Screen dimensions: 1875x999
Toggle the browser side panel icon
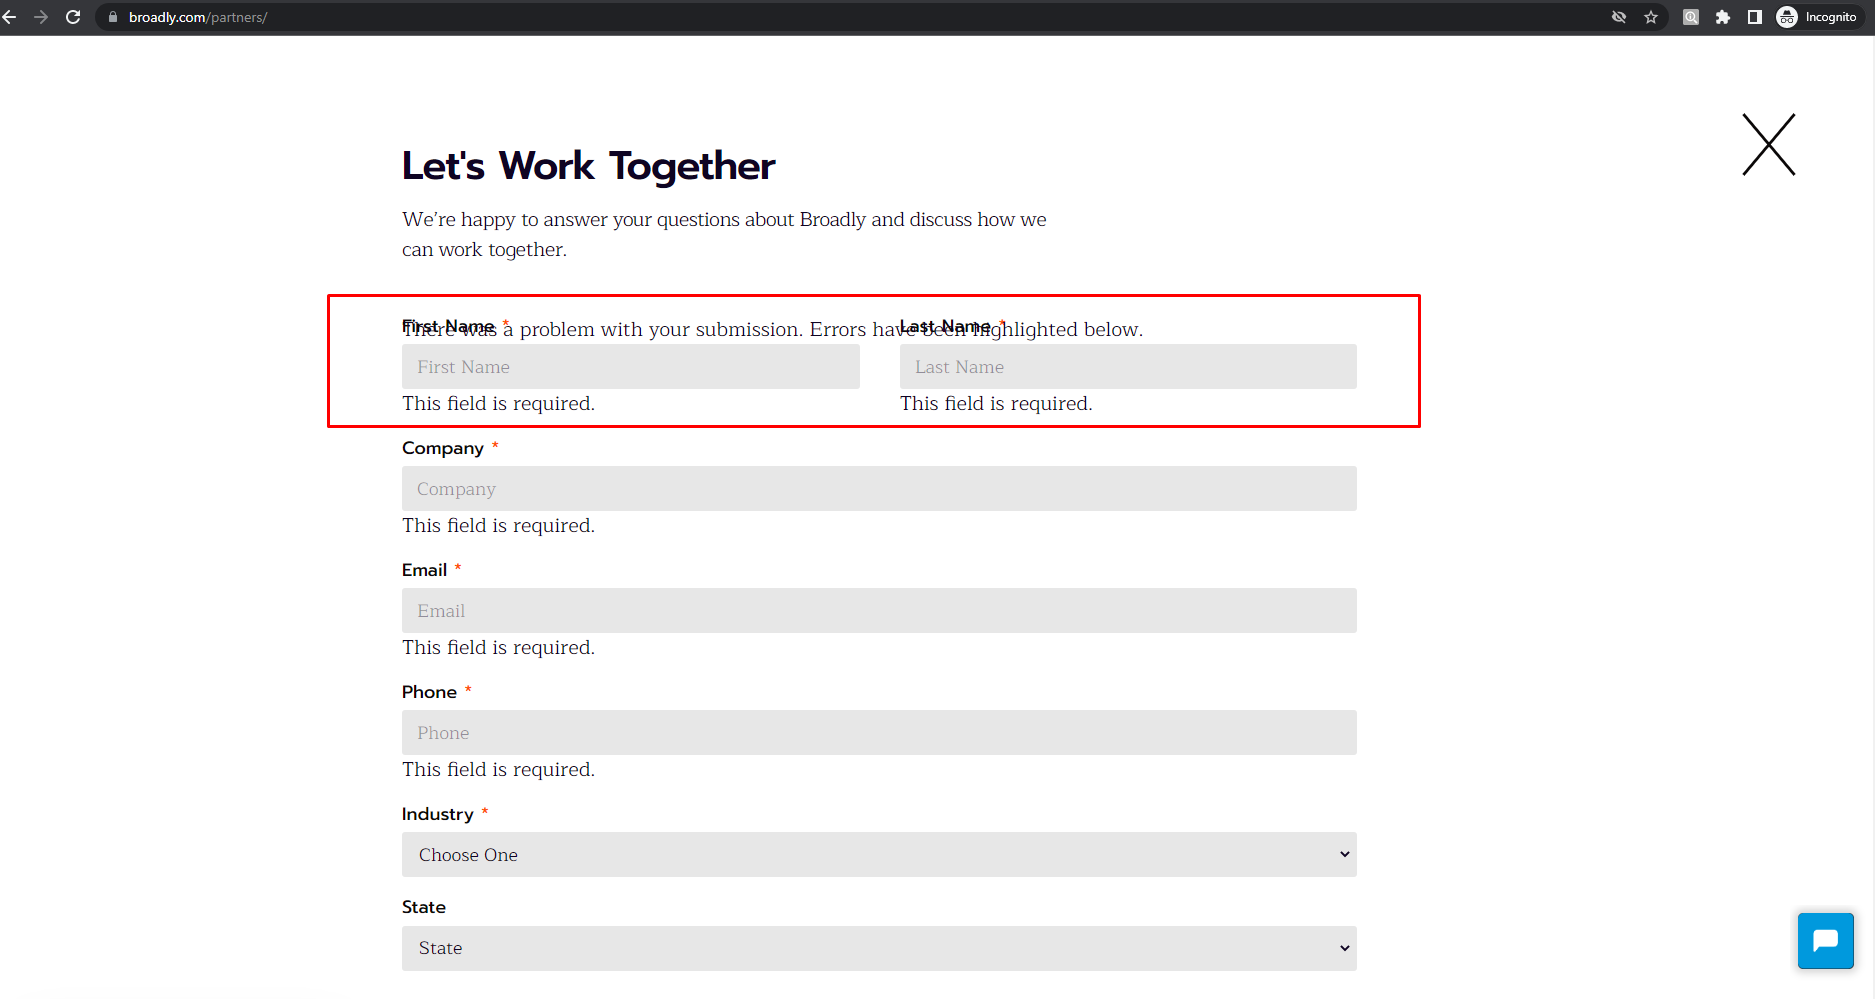coord(1755,17)
